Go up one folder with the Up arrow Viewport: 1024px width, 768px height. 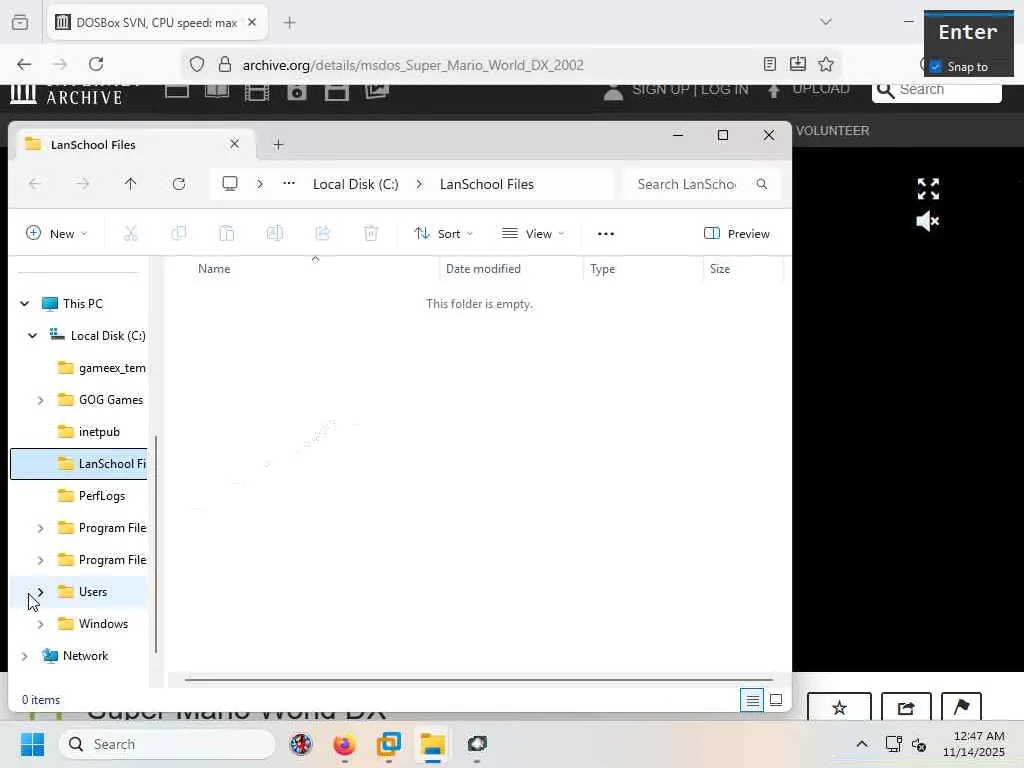point(131,184)
